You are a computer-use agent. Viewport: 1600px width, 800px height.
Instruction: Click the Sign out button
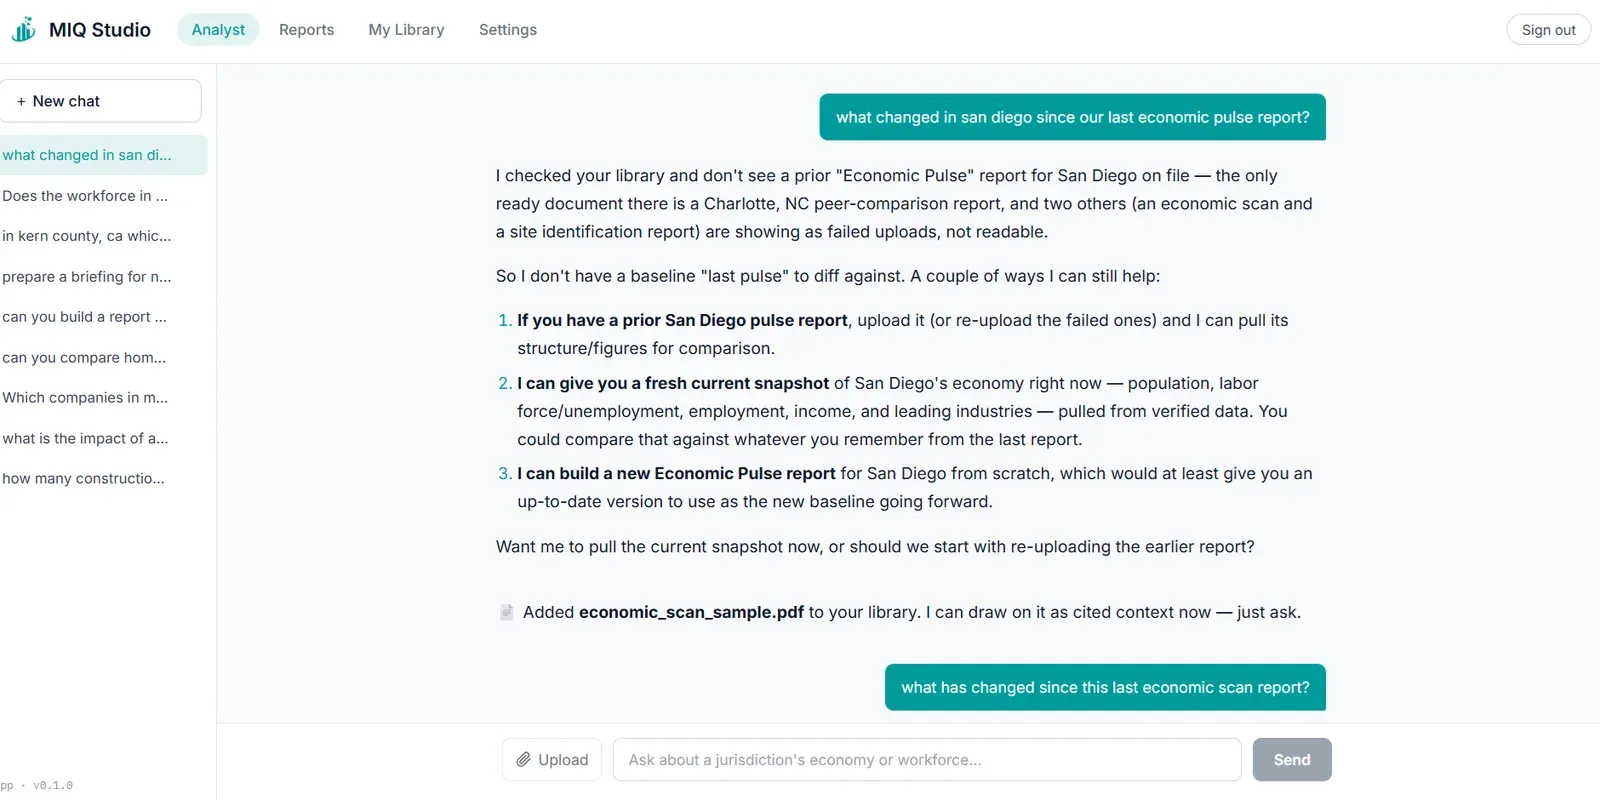(x=1548, y=30)
